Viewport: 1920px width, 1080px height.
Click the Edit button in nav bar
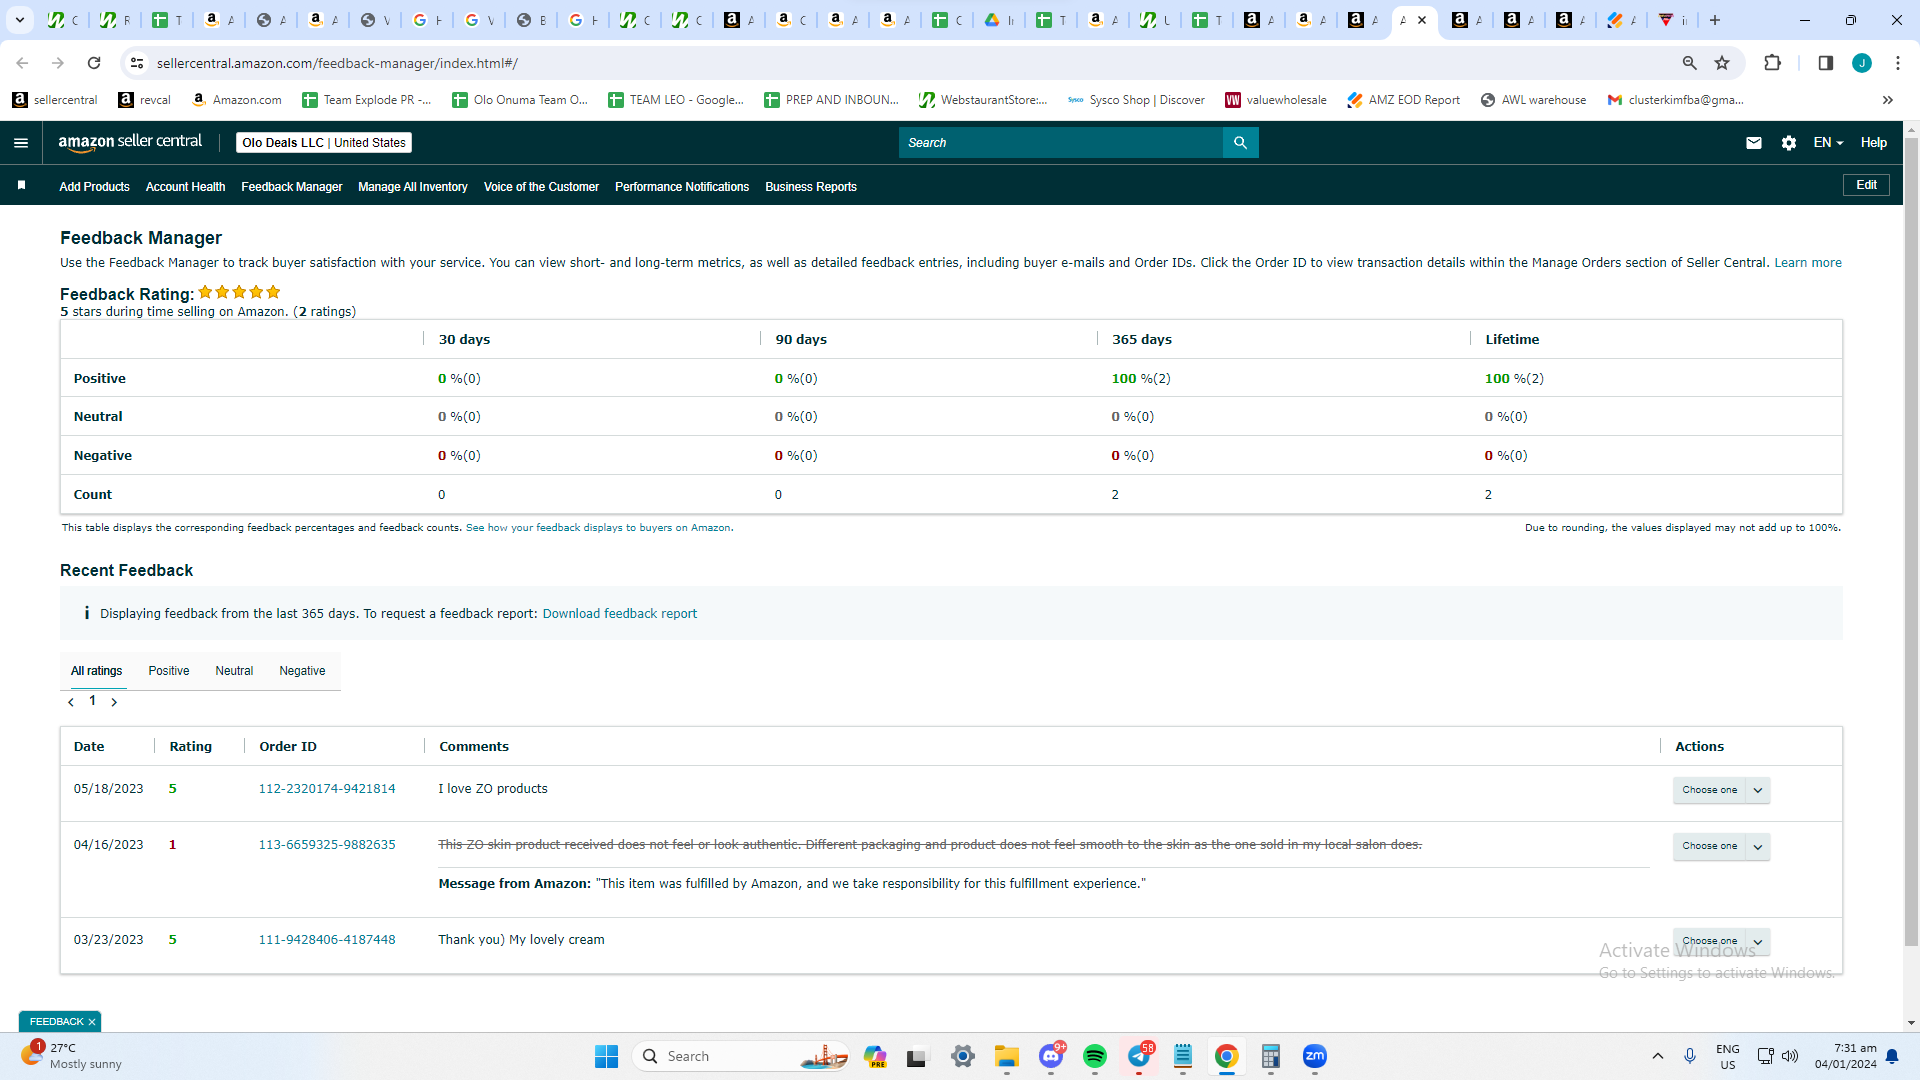(x=1866, y=185)
